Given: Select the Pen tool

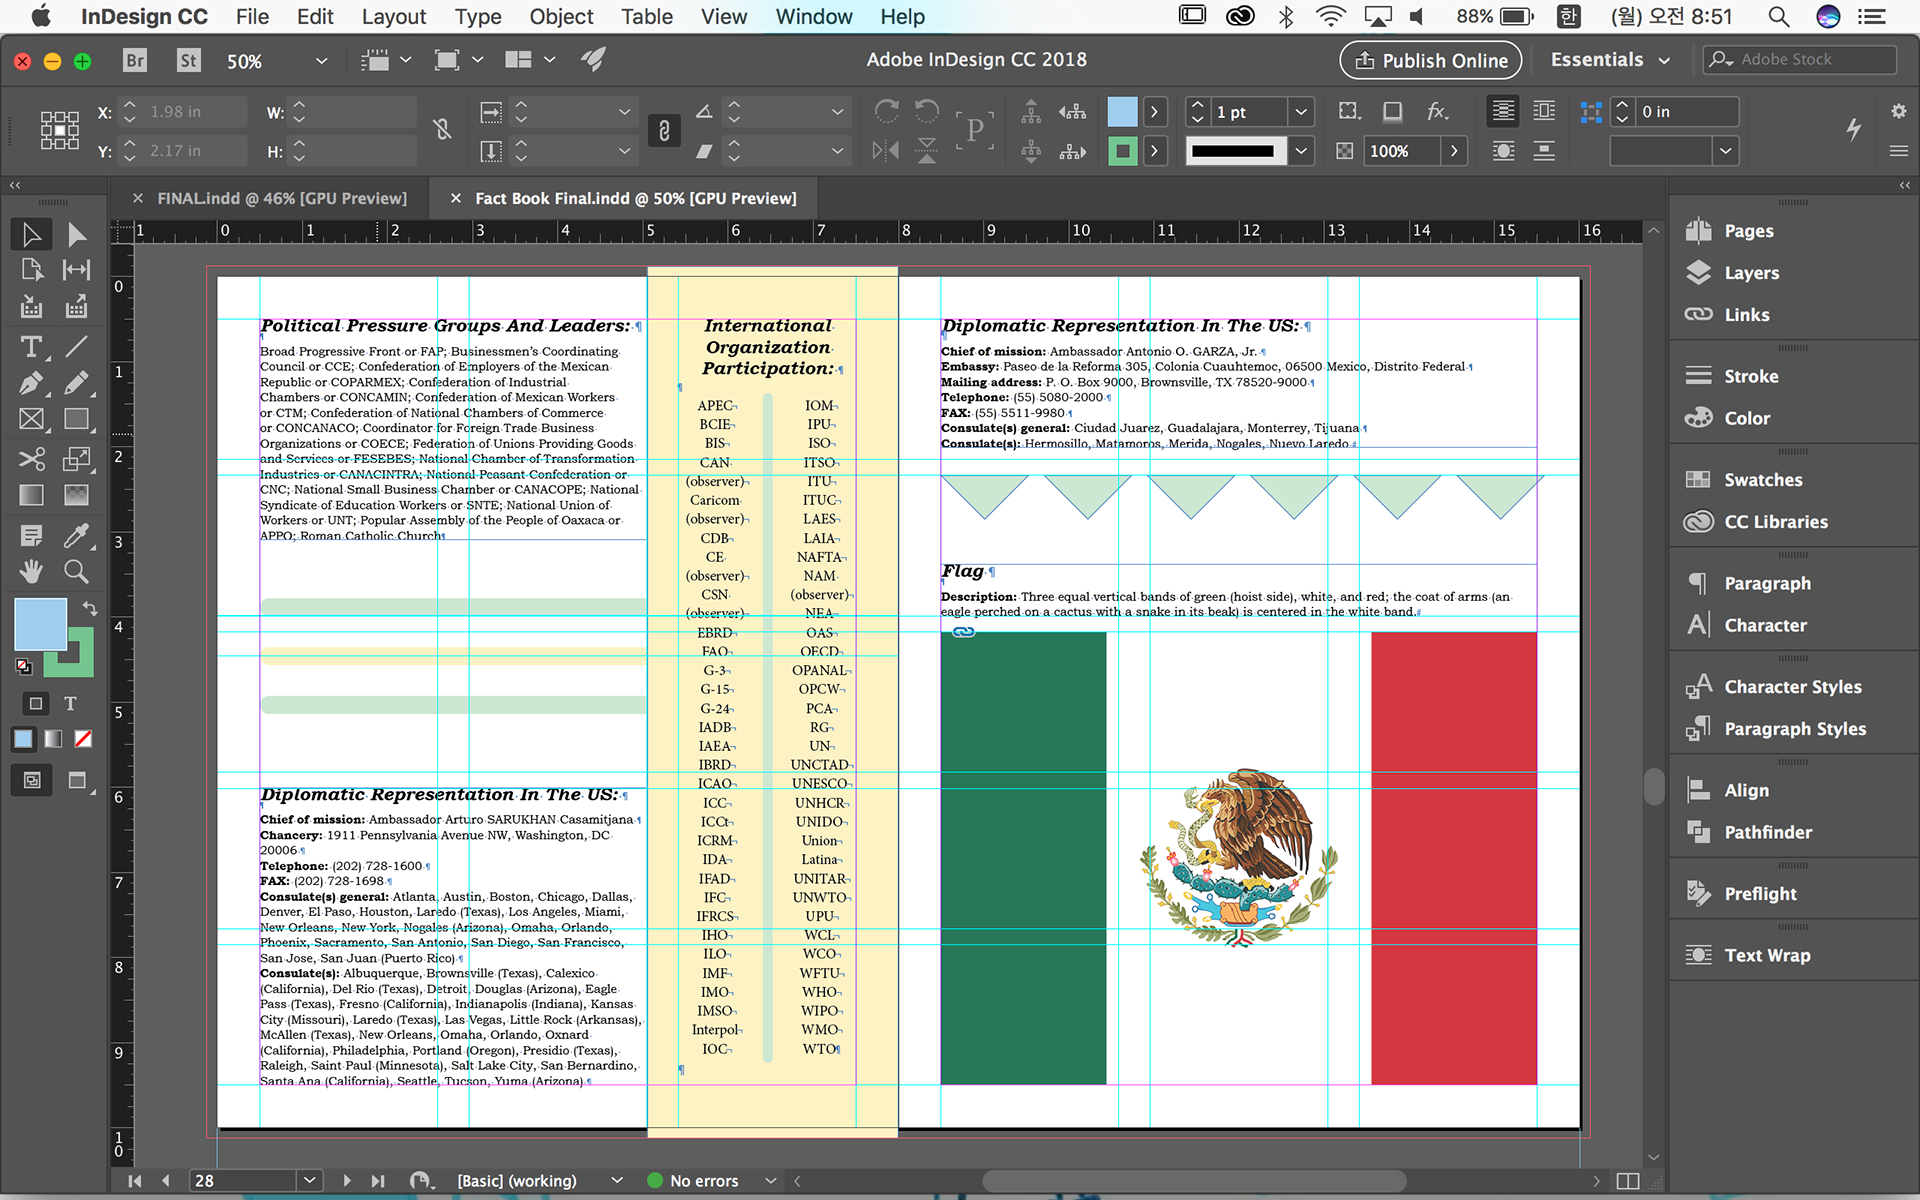Looking at the screenshot, I should point(31,383).
